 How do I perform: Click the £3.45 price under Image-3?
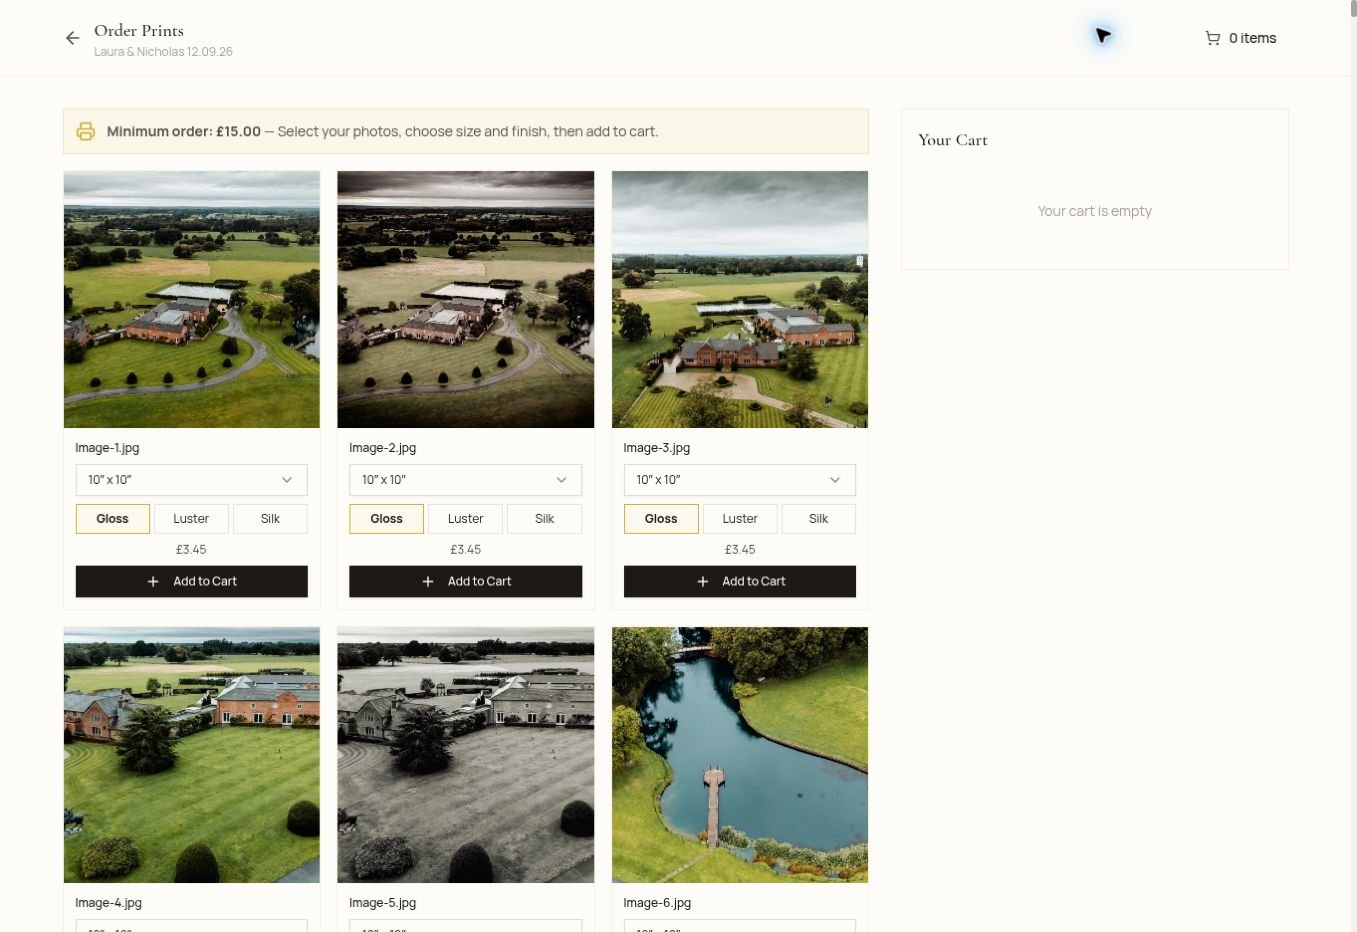pyautogui.click(x=740, y=550)
